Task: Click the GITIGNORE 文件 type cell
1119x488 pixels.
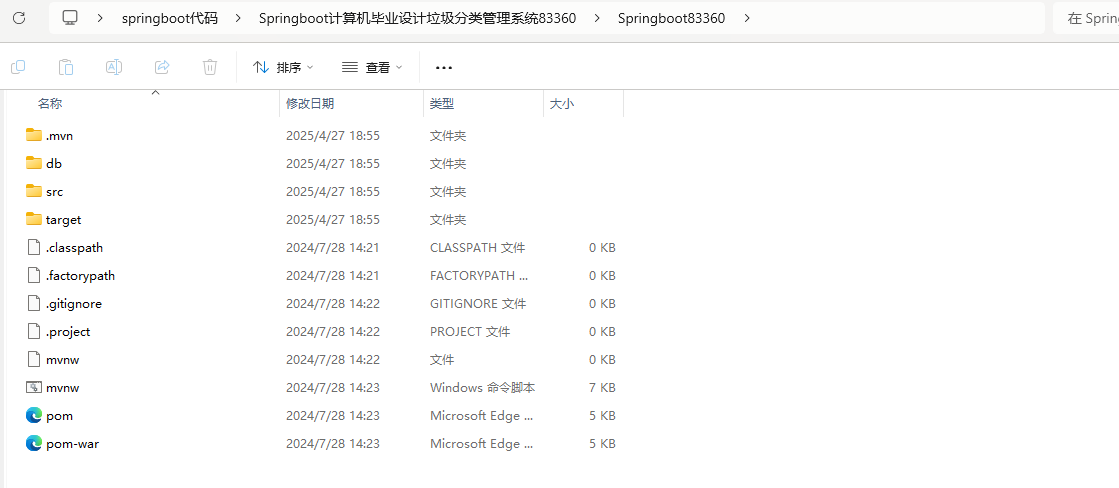Action: 477,304
